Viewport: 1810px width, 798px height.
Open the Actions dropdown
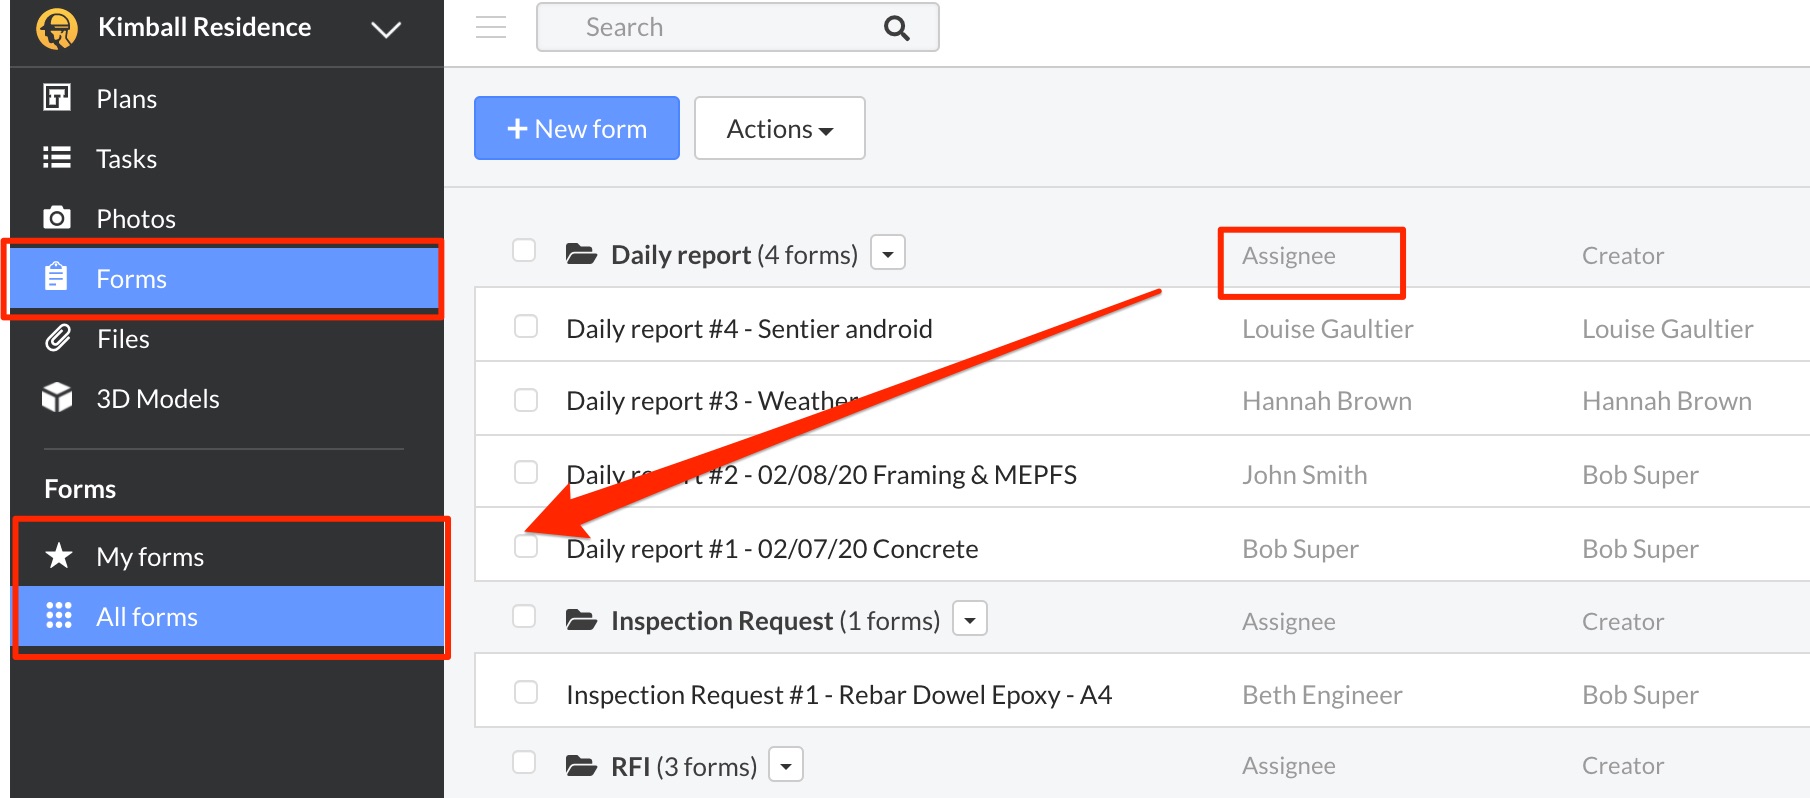point(779,129)
